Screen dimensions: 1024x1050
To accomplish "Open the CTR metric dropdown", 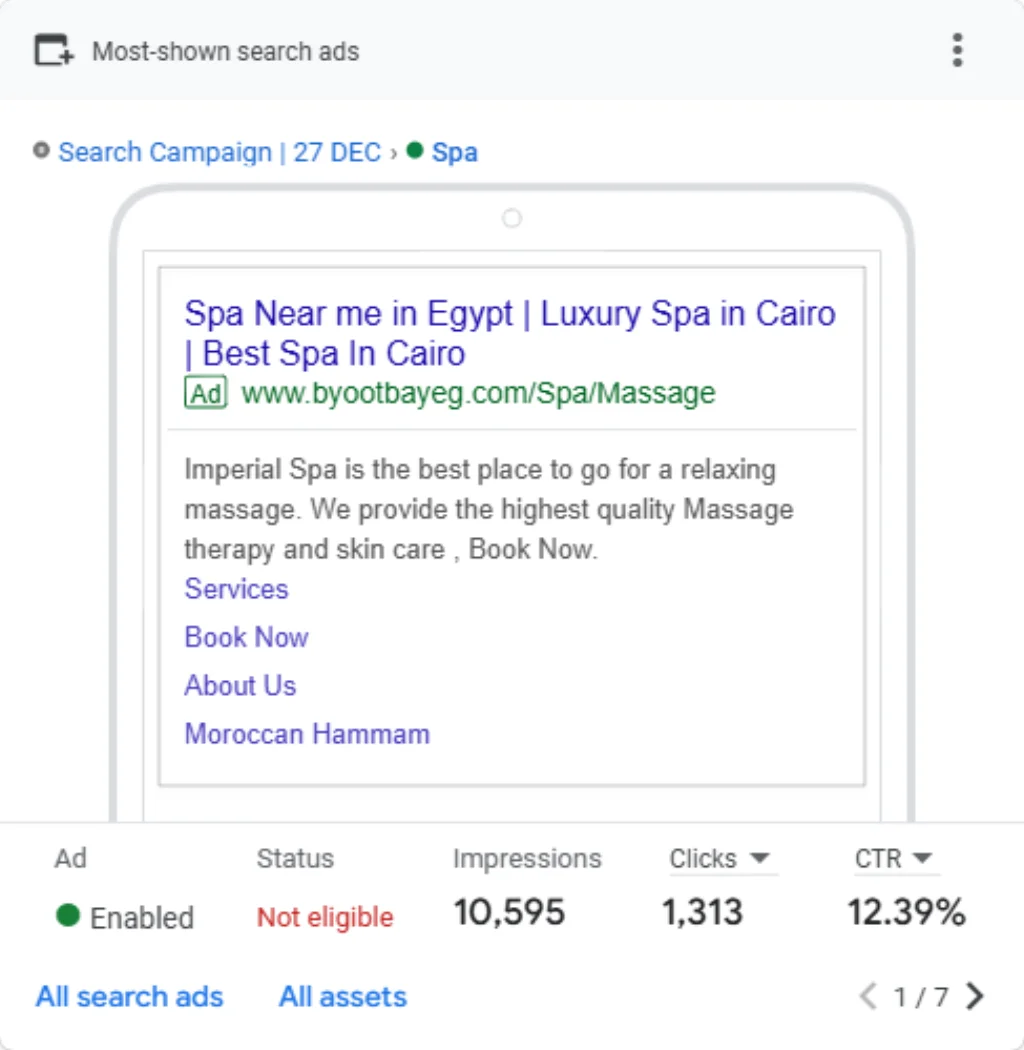I will point(893,858).
